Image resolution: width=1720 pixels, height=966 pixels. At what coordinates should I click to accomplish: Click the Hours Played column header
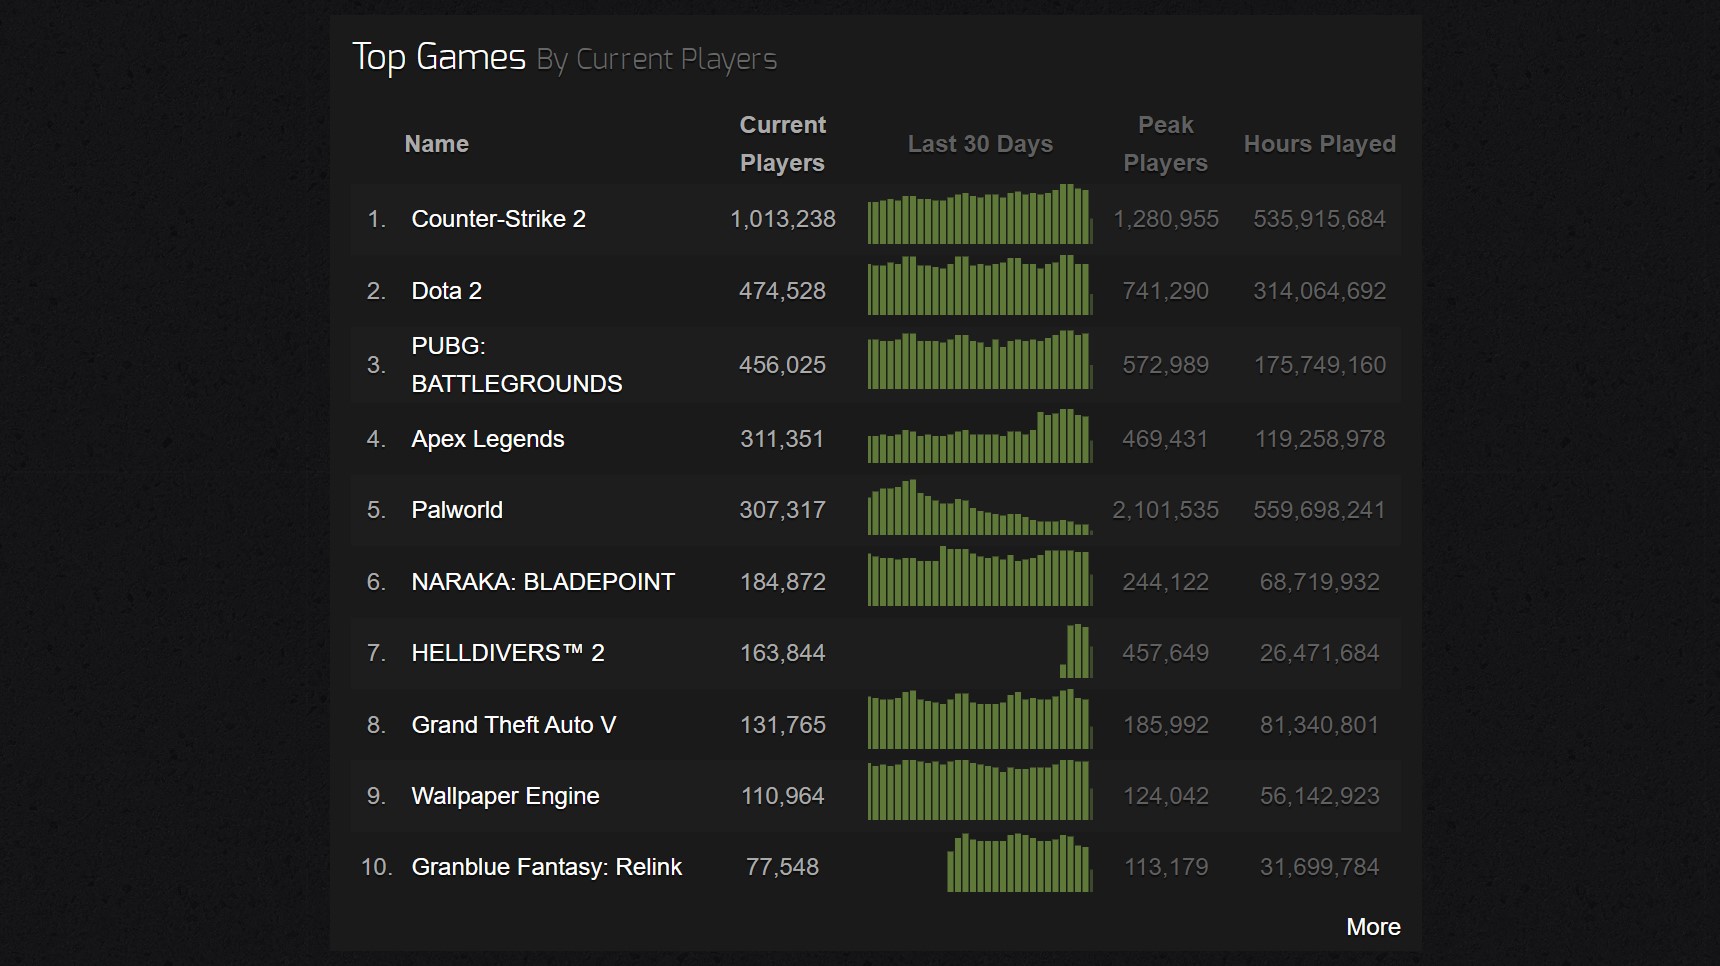coord(1319,144)
